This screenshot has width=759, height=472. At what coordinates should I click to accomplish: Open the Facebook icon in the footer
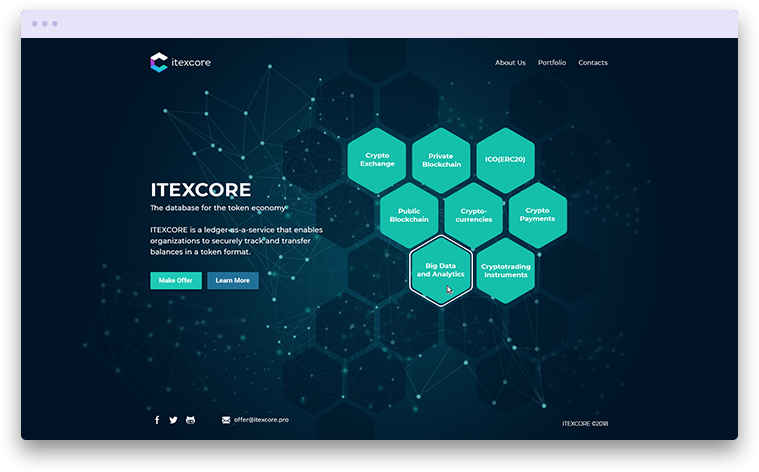tap(157, 420)
